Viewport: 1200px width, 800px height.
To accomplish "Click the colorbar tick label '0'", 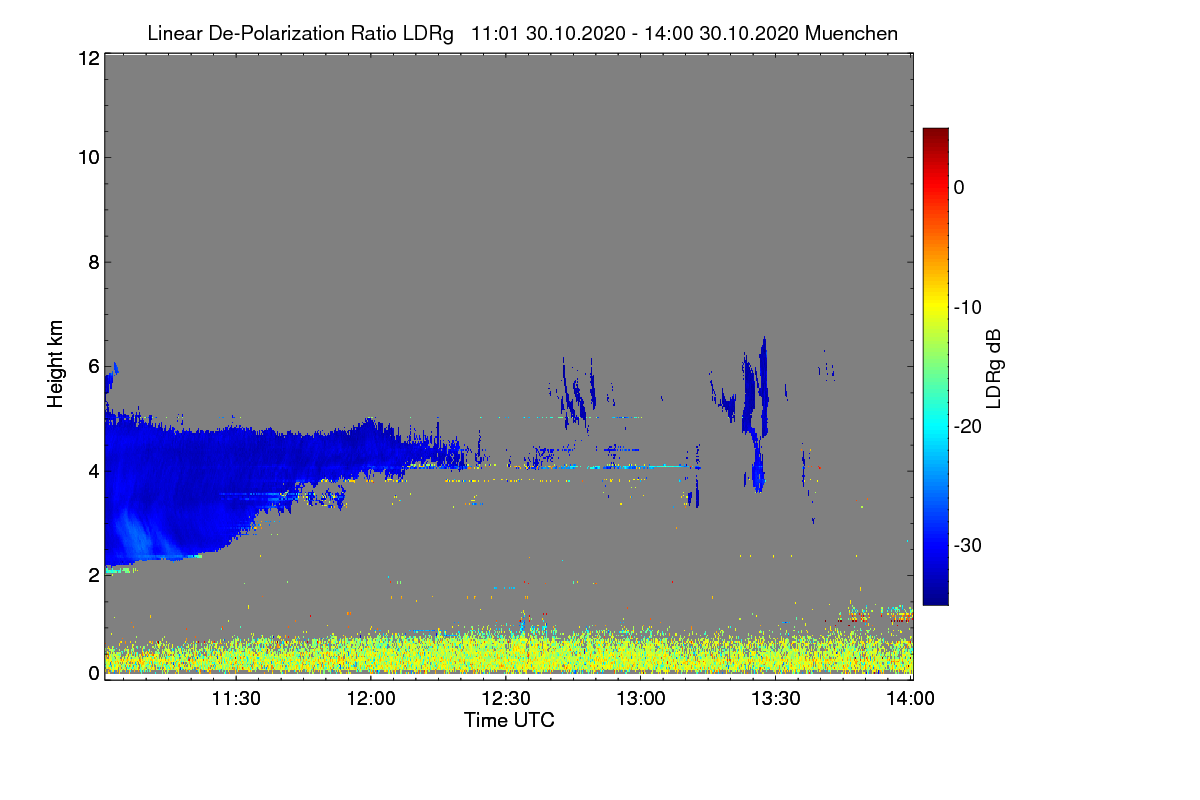I will [x=959, y=187].
